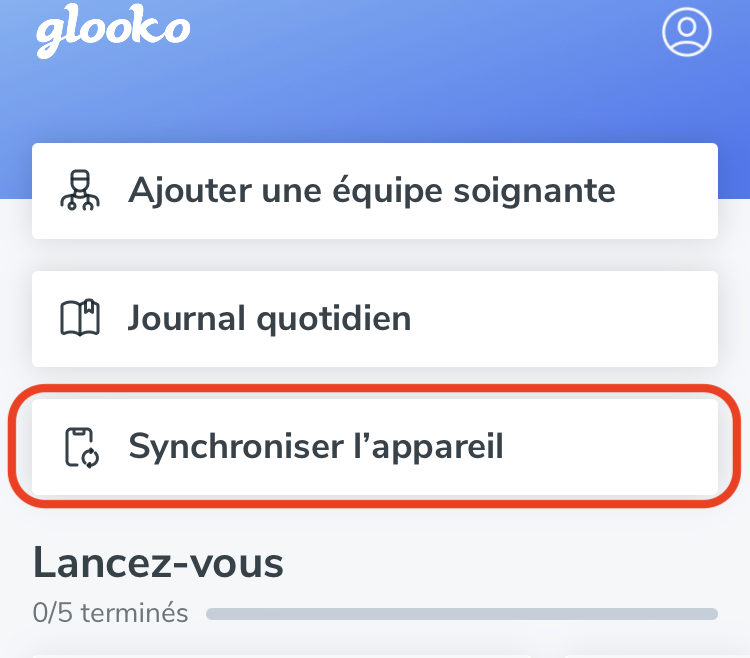Viewport: 750px width, 658px height.
Task: Click the doctor icon for care team
Action: point(82,190)
